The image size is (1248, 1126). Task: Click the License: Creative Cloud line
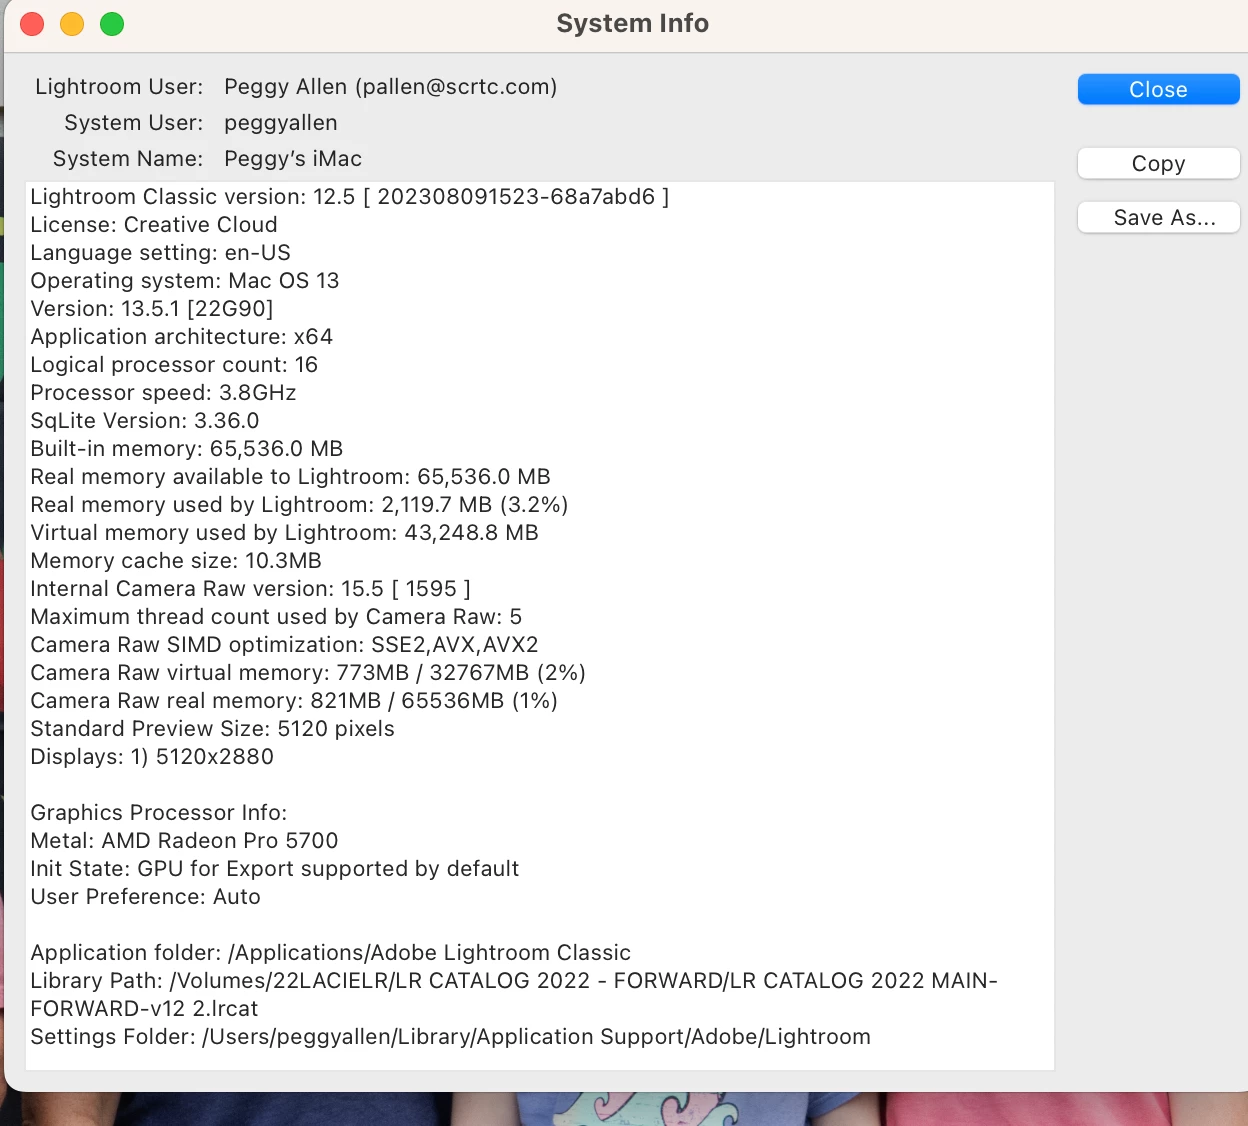(154, 225)
